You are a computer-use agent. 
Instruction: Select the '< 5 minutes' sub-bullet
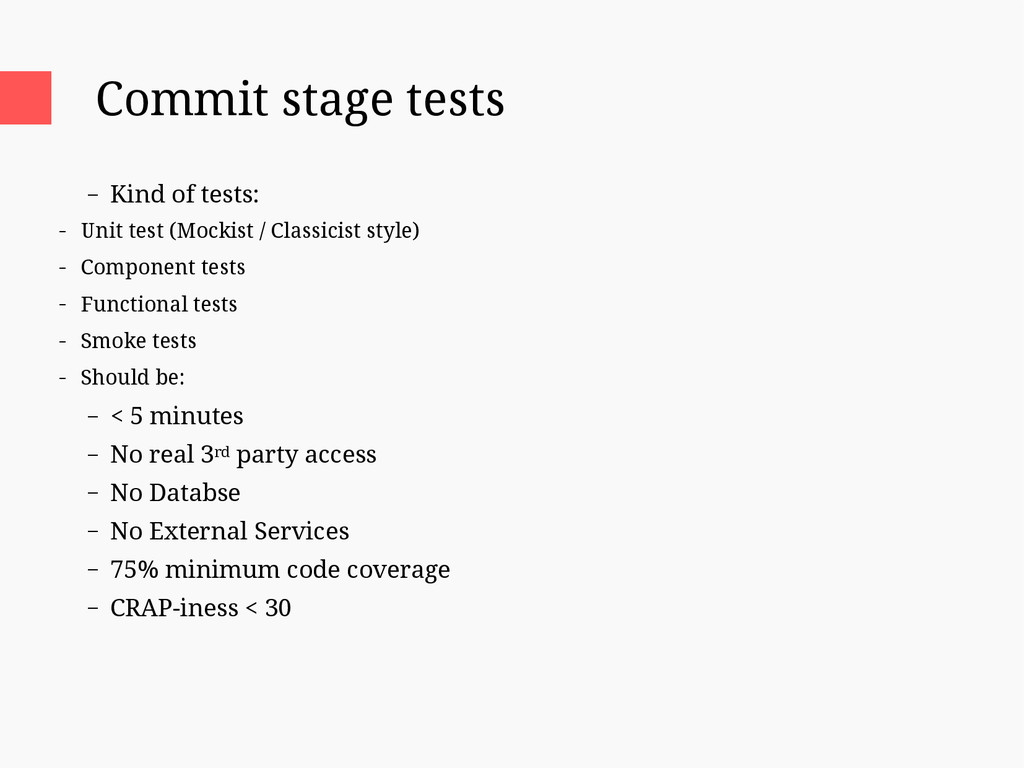pyautogui.click(x=176, y=416)
